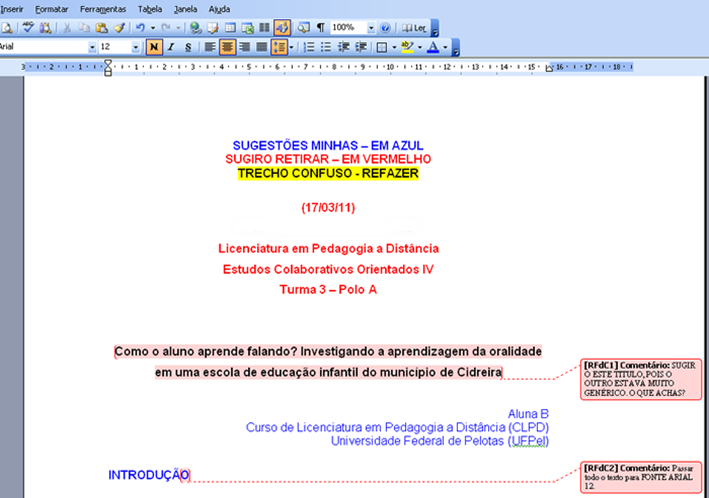Insert an Excel spreadsheet
Screen dimensions: 709x498
point(247,28)
